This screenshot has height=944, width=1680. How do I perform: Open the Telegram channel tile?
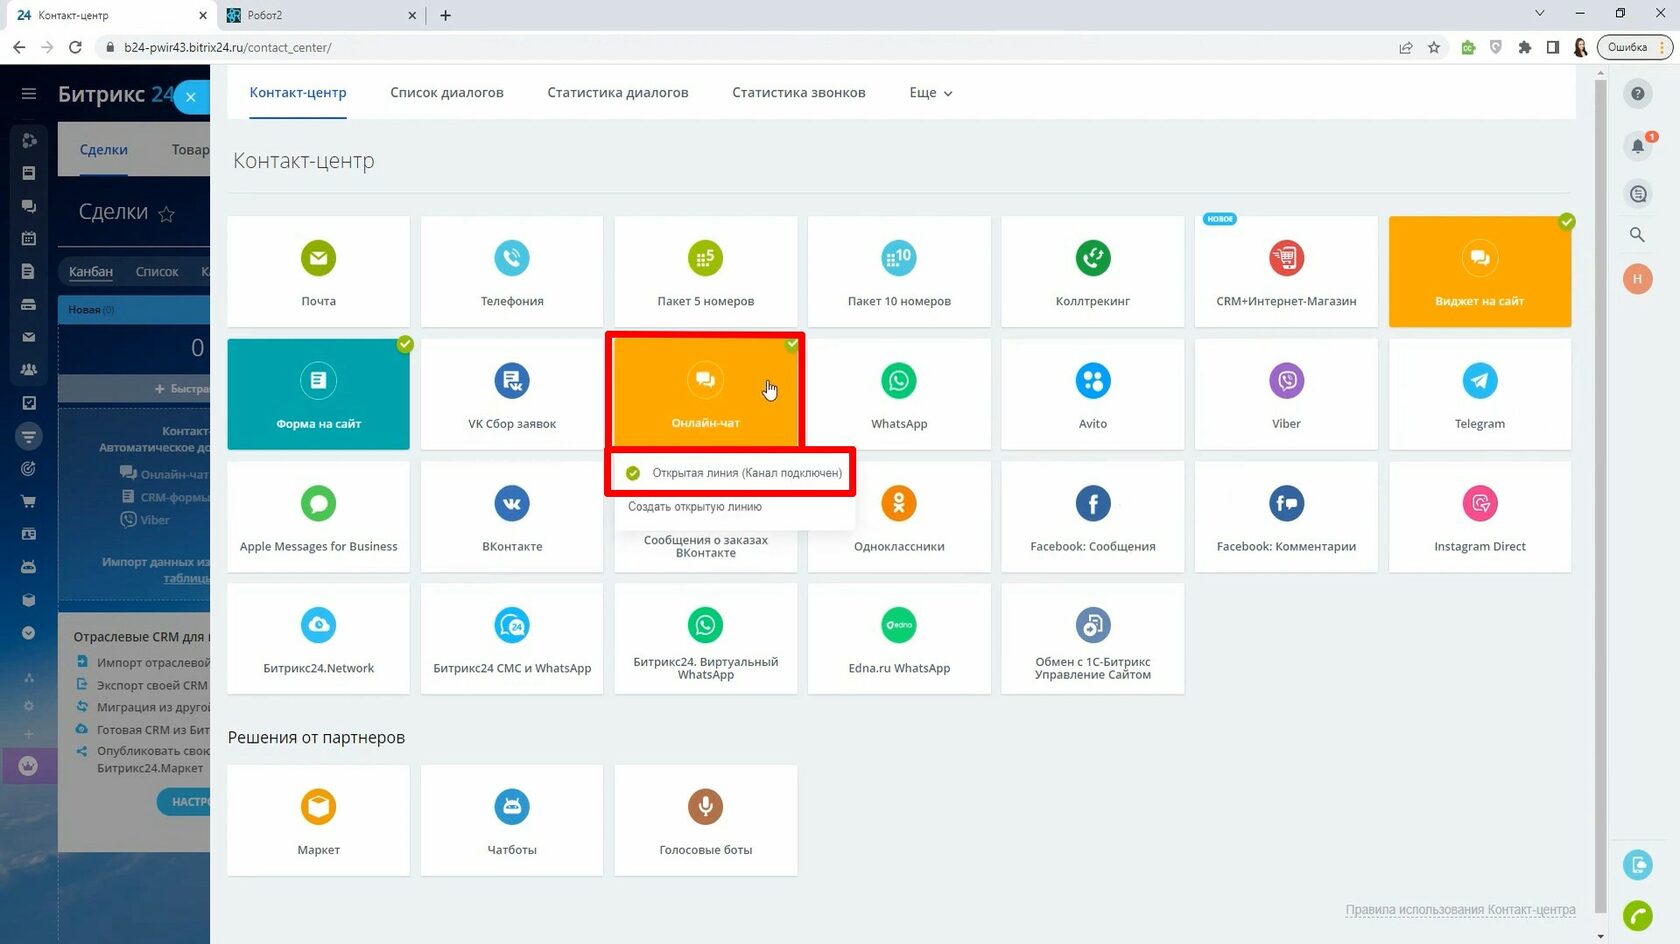coord(1480,394)
